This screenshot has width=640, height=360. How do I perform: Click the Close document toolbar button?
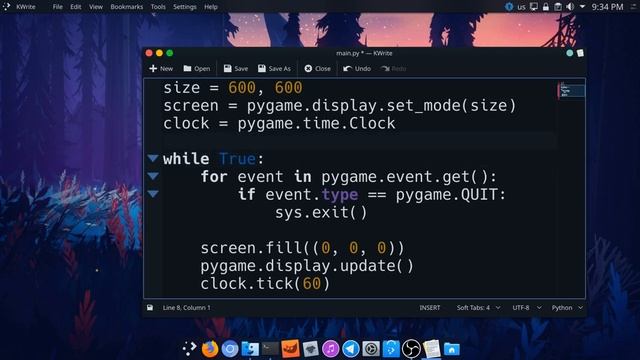click(x=318, y=69)
